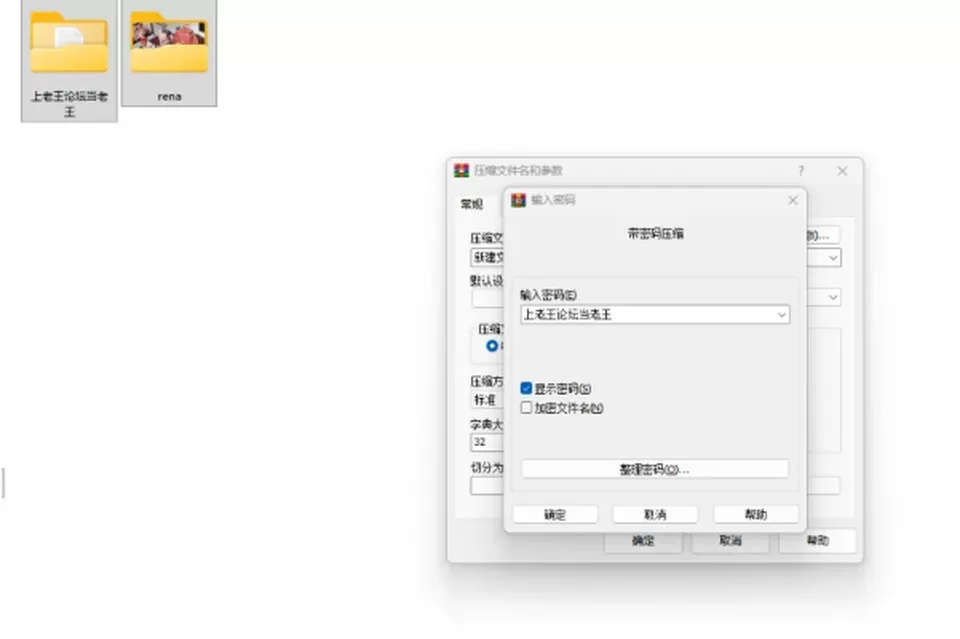Click the WinRAR icon in 压缩文件名和参数 title bar
The height and width of the screenshot is (639, 960).
pyautogui.click(x=462, y=171)
